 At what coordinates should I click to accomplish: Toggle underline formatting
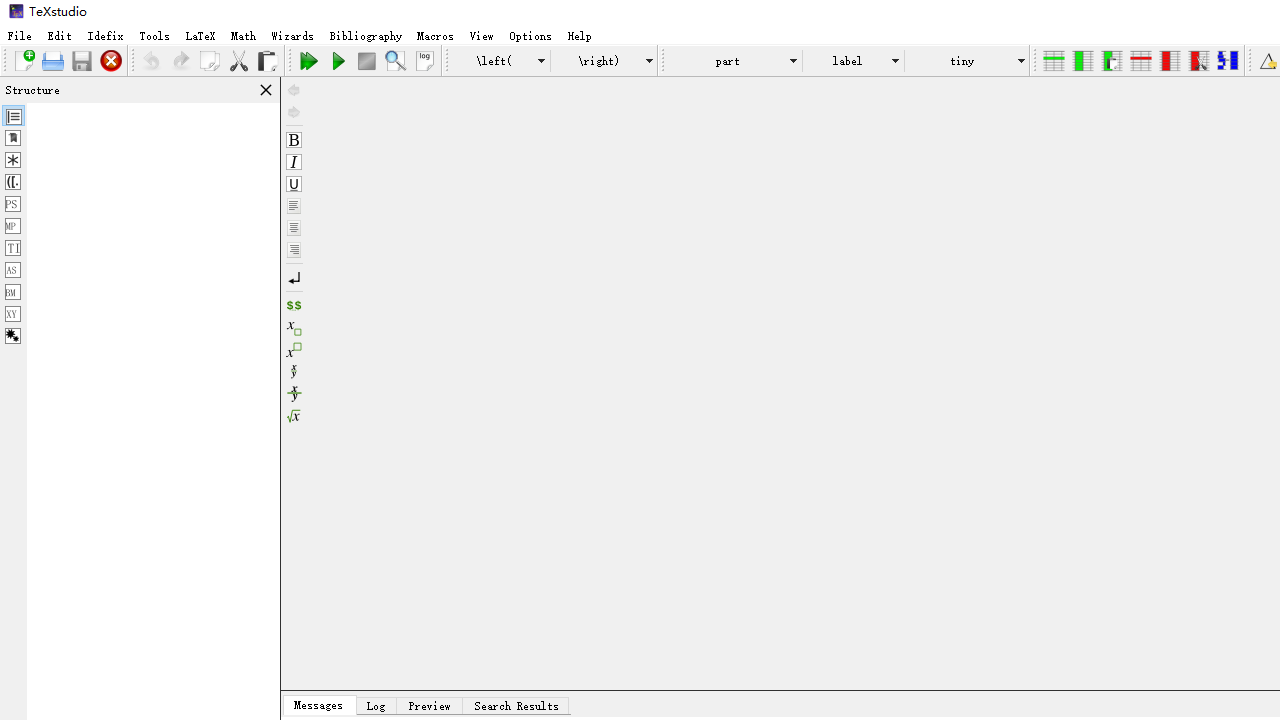pos(293,184)
